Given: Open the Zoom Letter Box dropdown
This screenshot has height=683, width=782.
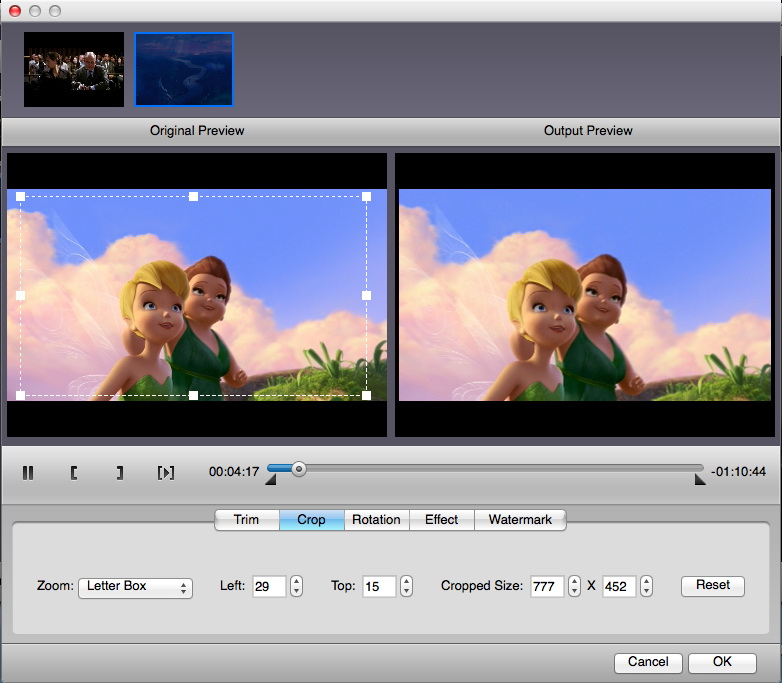Looking at the screenshot, I should coord(135,587).
